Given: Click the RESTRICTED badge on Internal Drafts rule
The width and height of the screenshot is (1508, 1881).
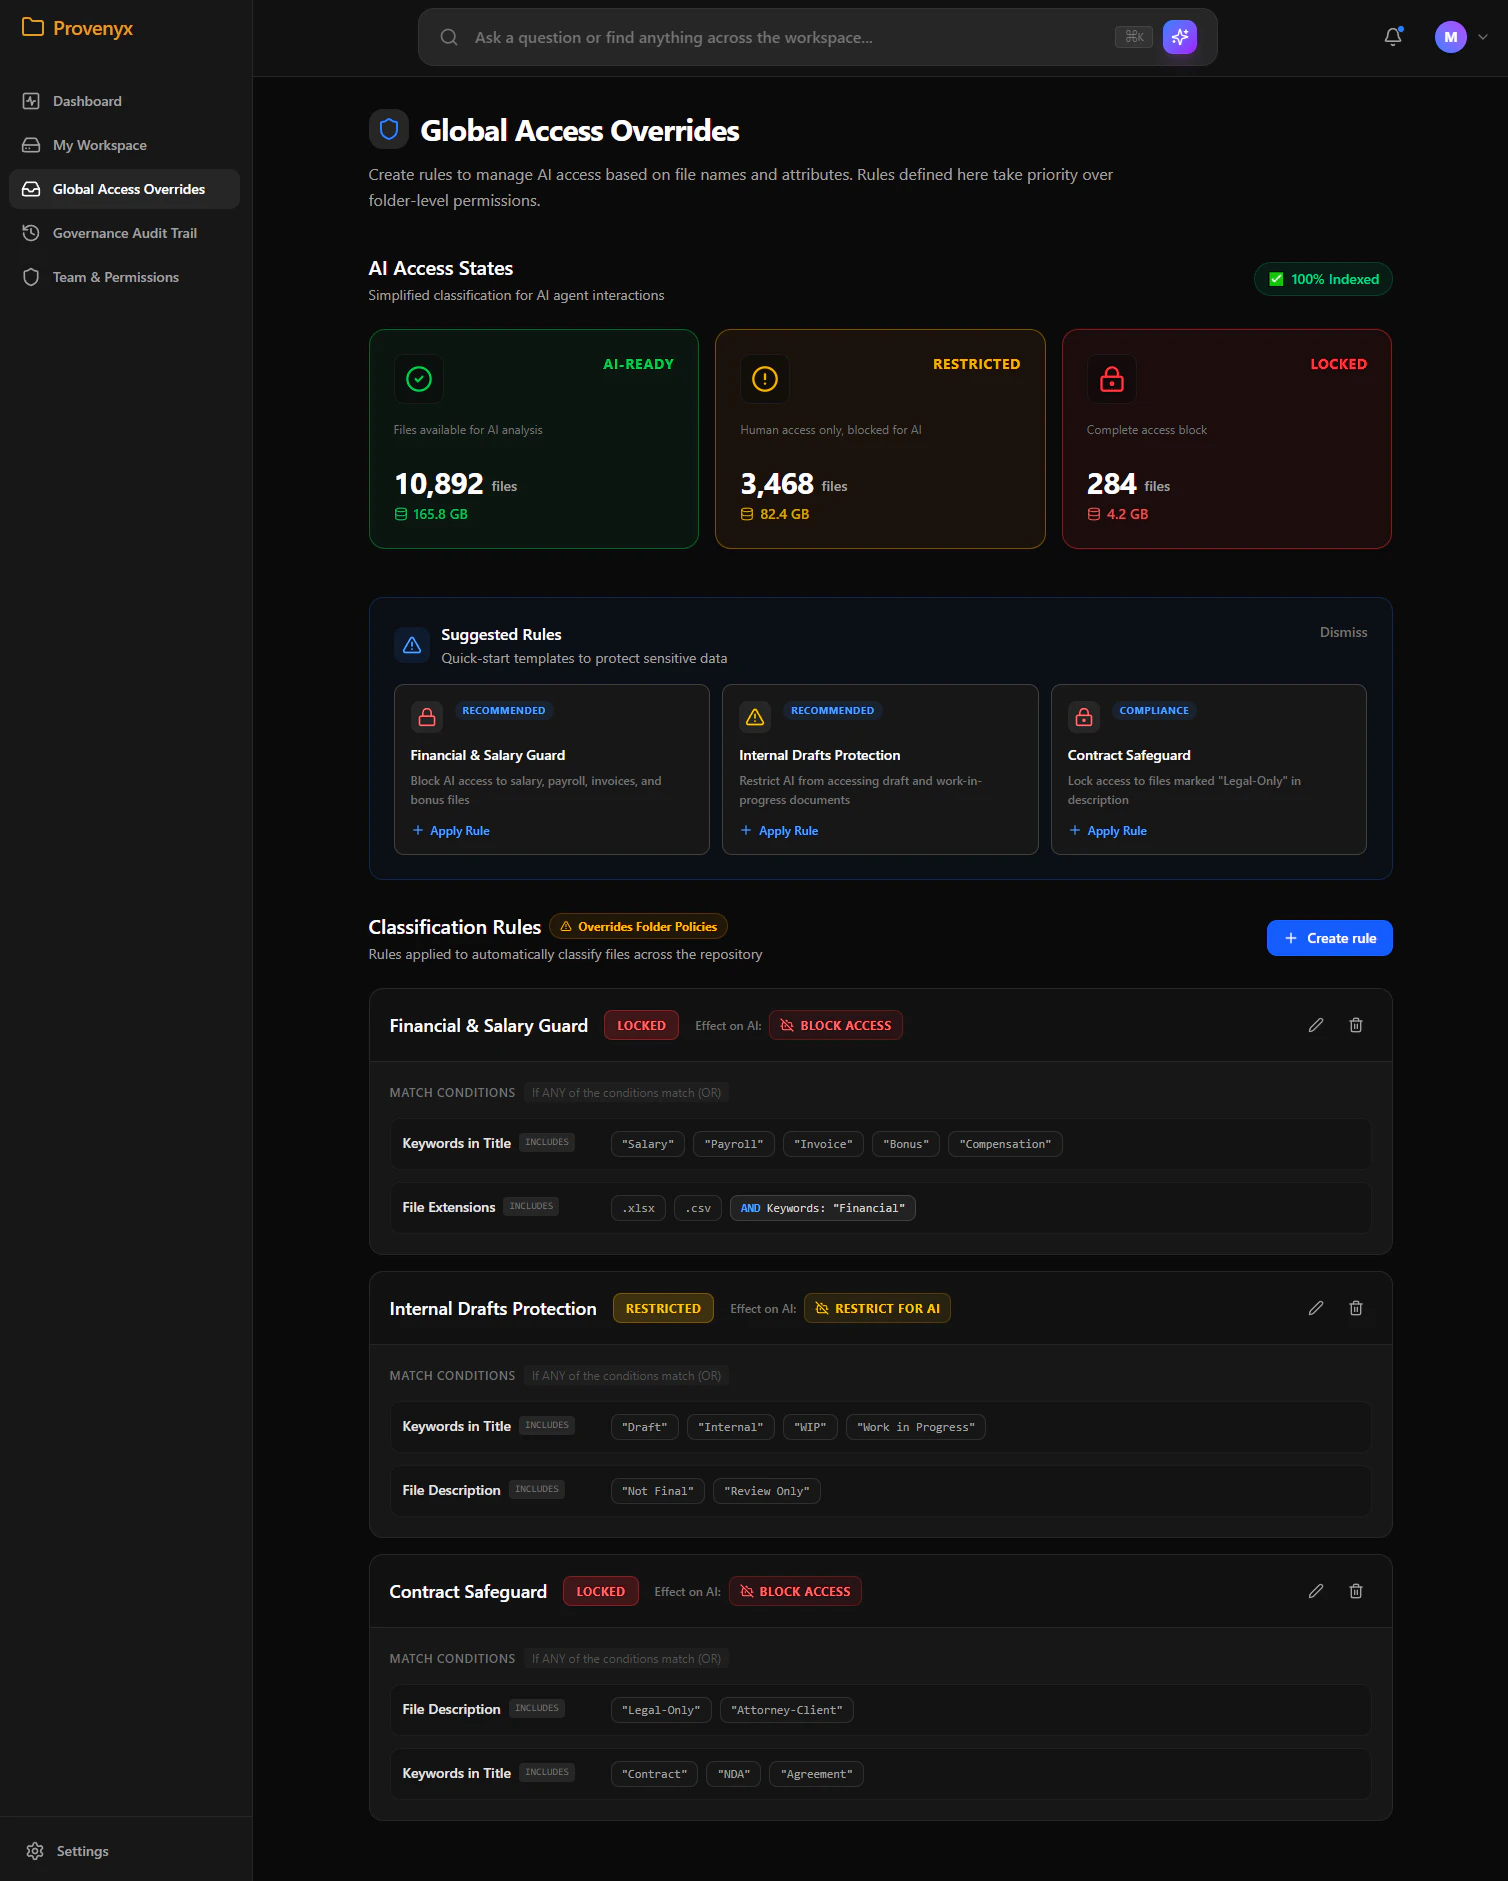Looking at the screenshot, I should (663, 1308).
